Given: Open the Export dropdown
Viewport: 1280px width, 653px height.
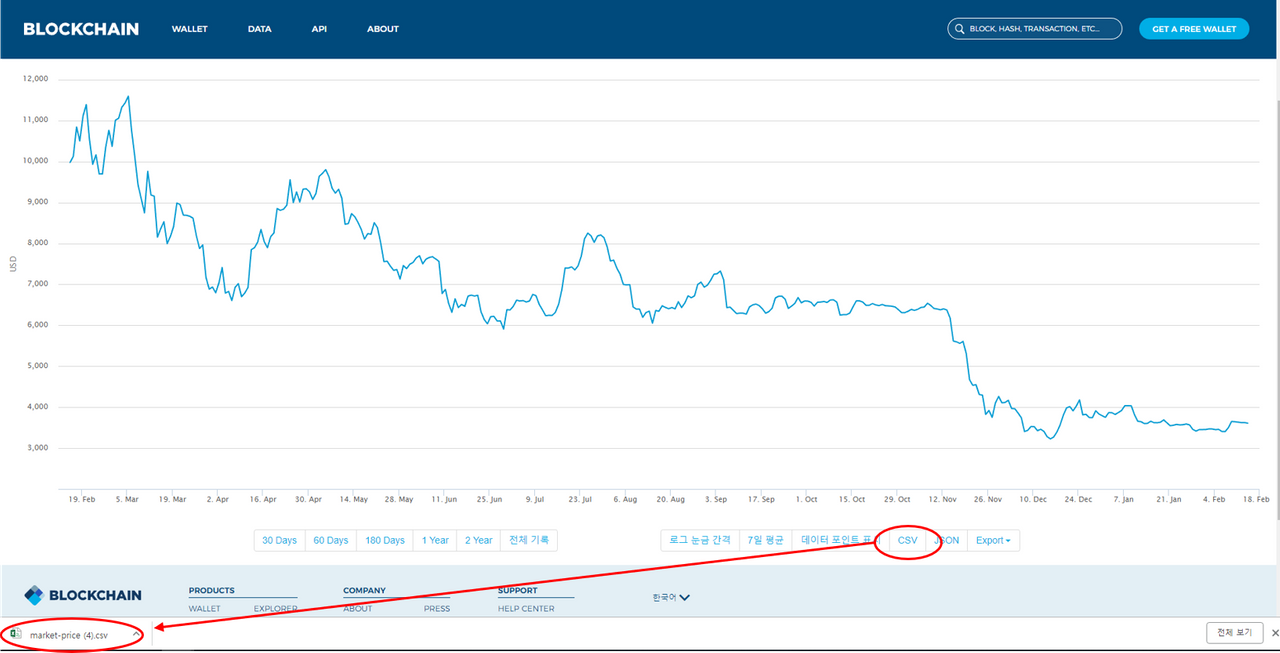Looking at the screenshot, I should pos(992,540).
